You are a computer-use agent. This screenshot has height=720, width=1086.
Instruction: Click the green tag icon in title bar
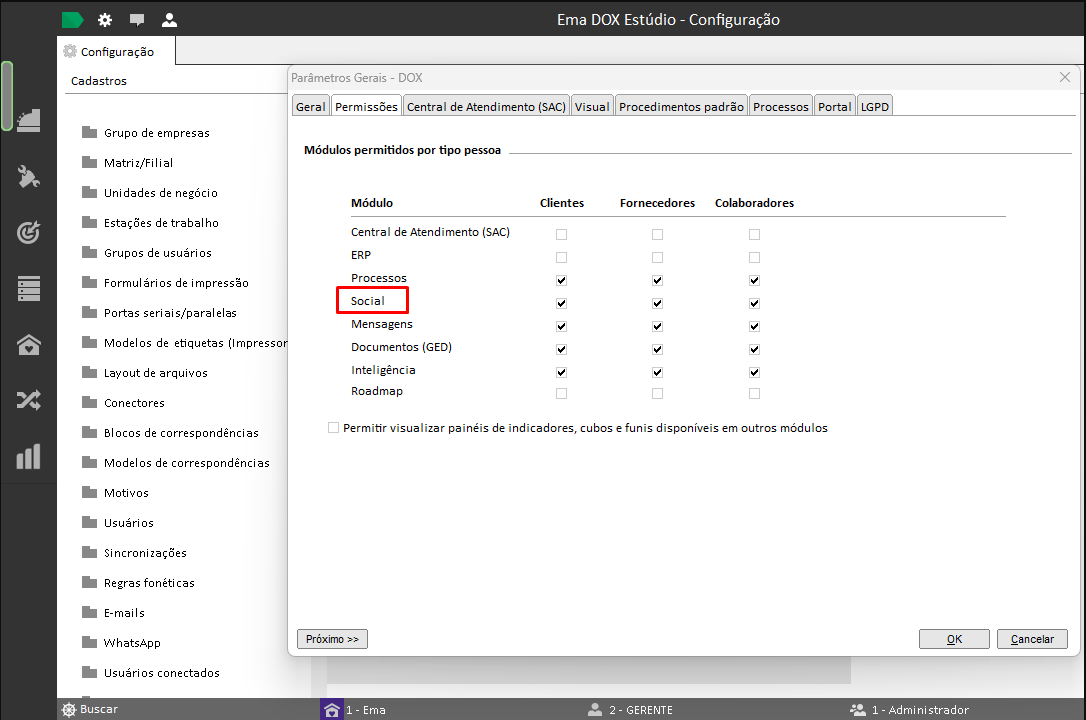pos(72,20)
